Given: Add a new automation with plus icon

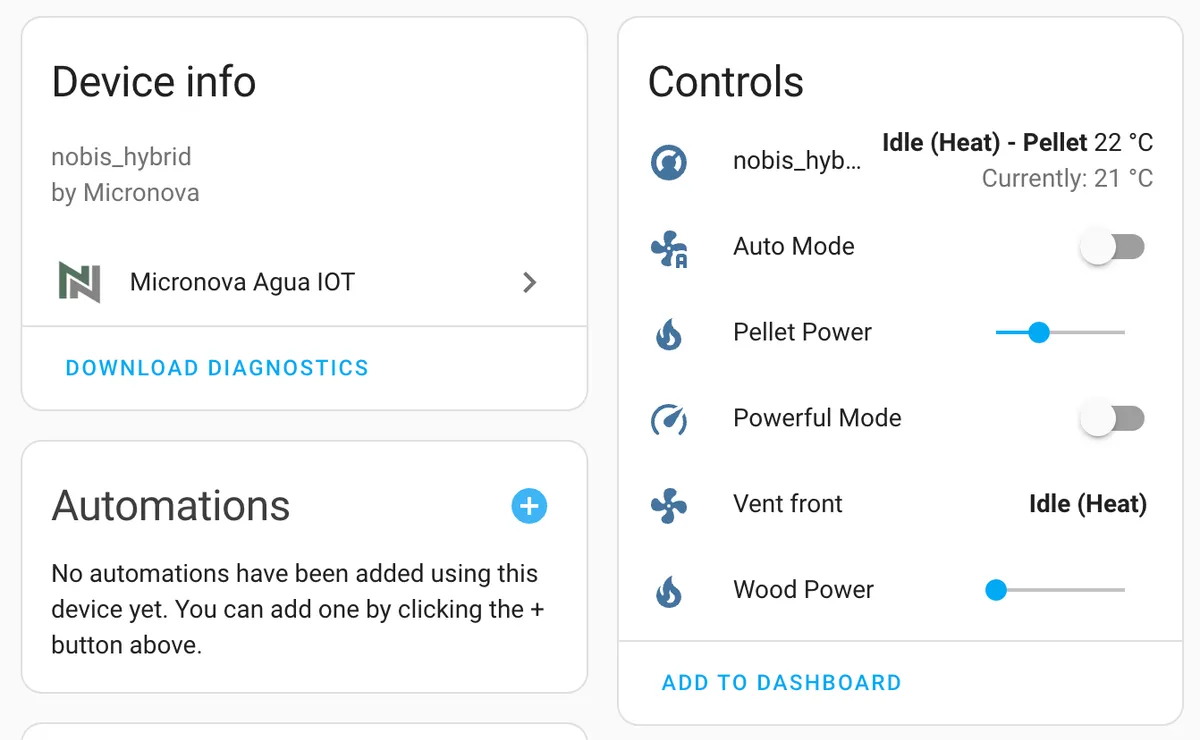Looking at the screenshot, I should point(529,507).
